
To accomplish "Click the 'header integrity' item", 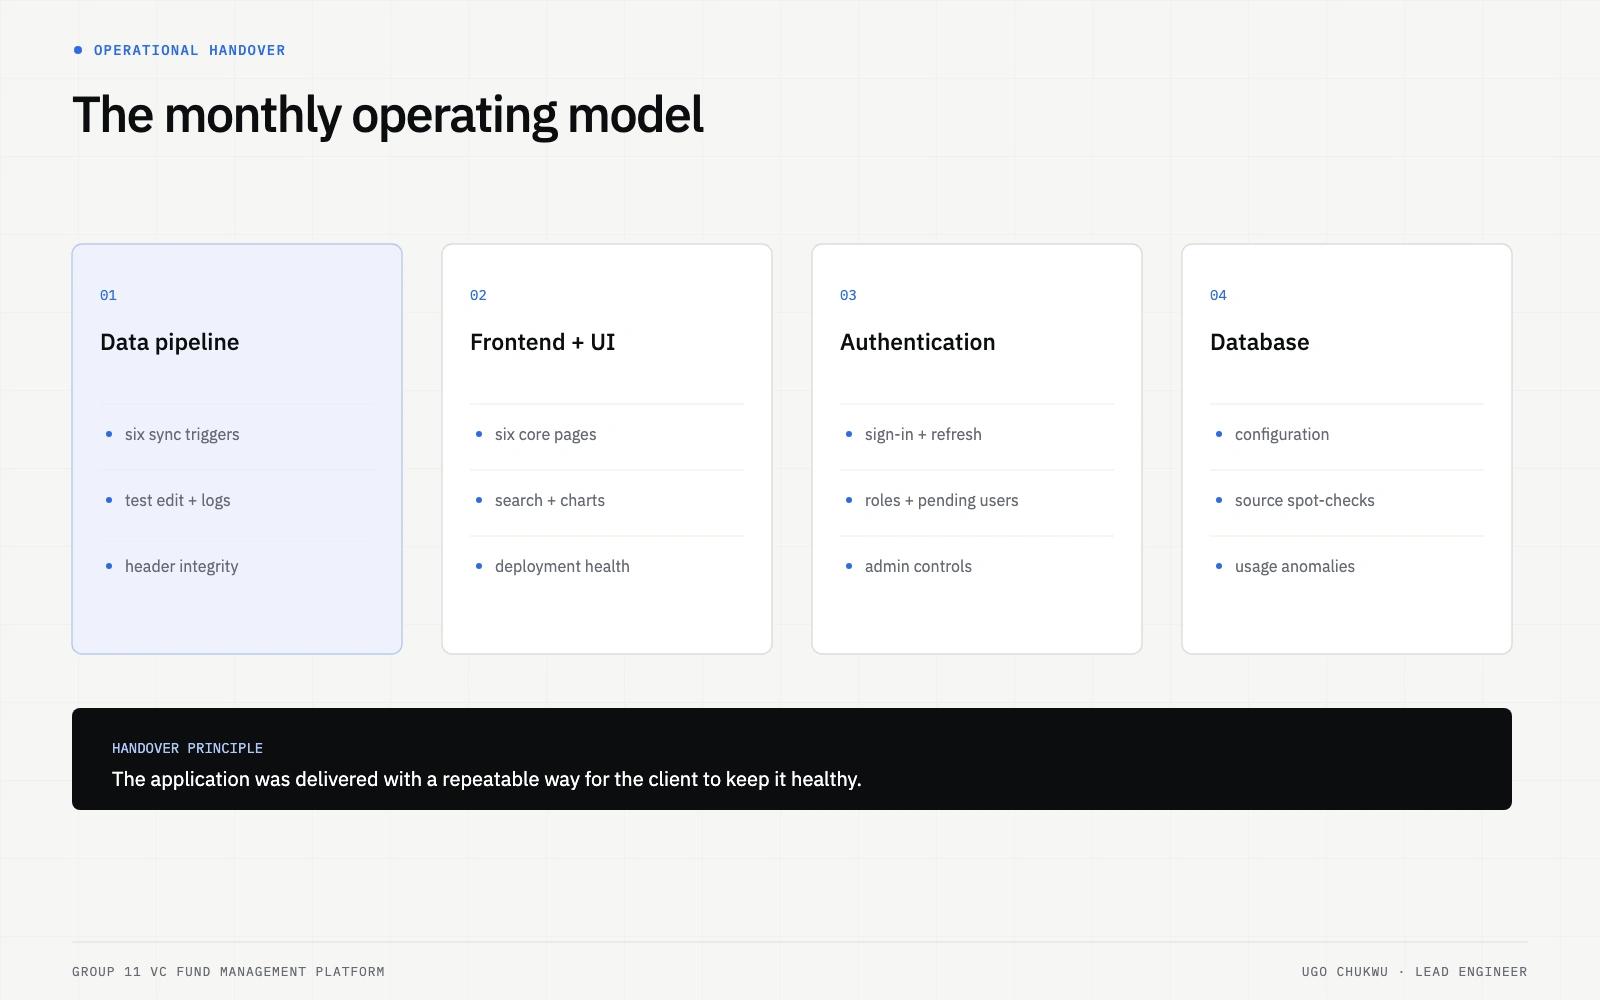I will 181,566.
